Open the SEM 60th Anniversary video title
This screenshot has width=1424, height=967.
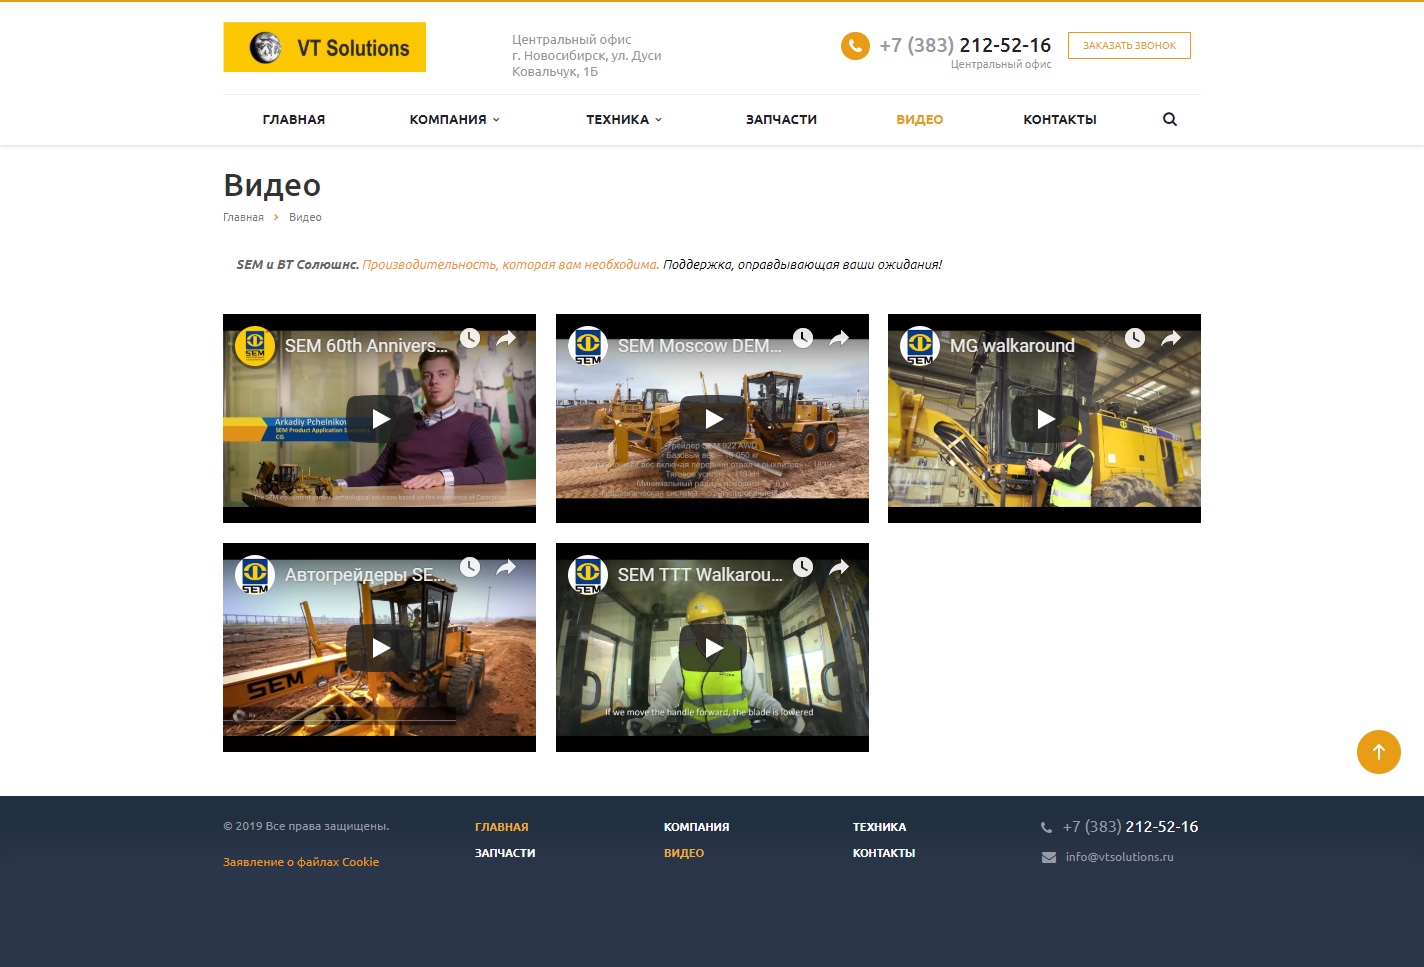(366, 346)
